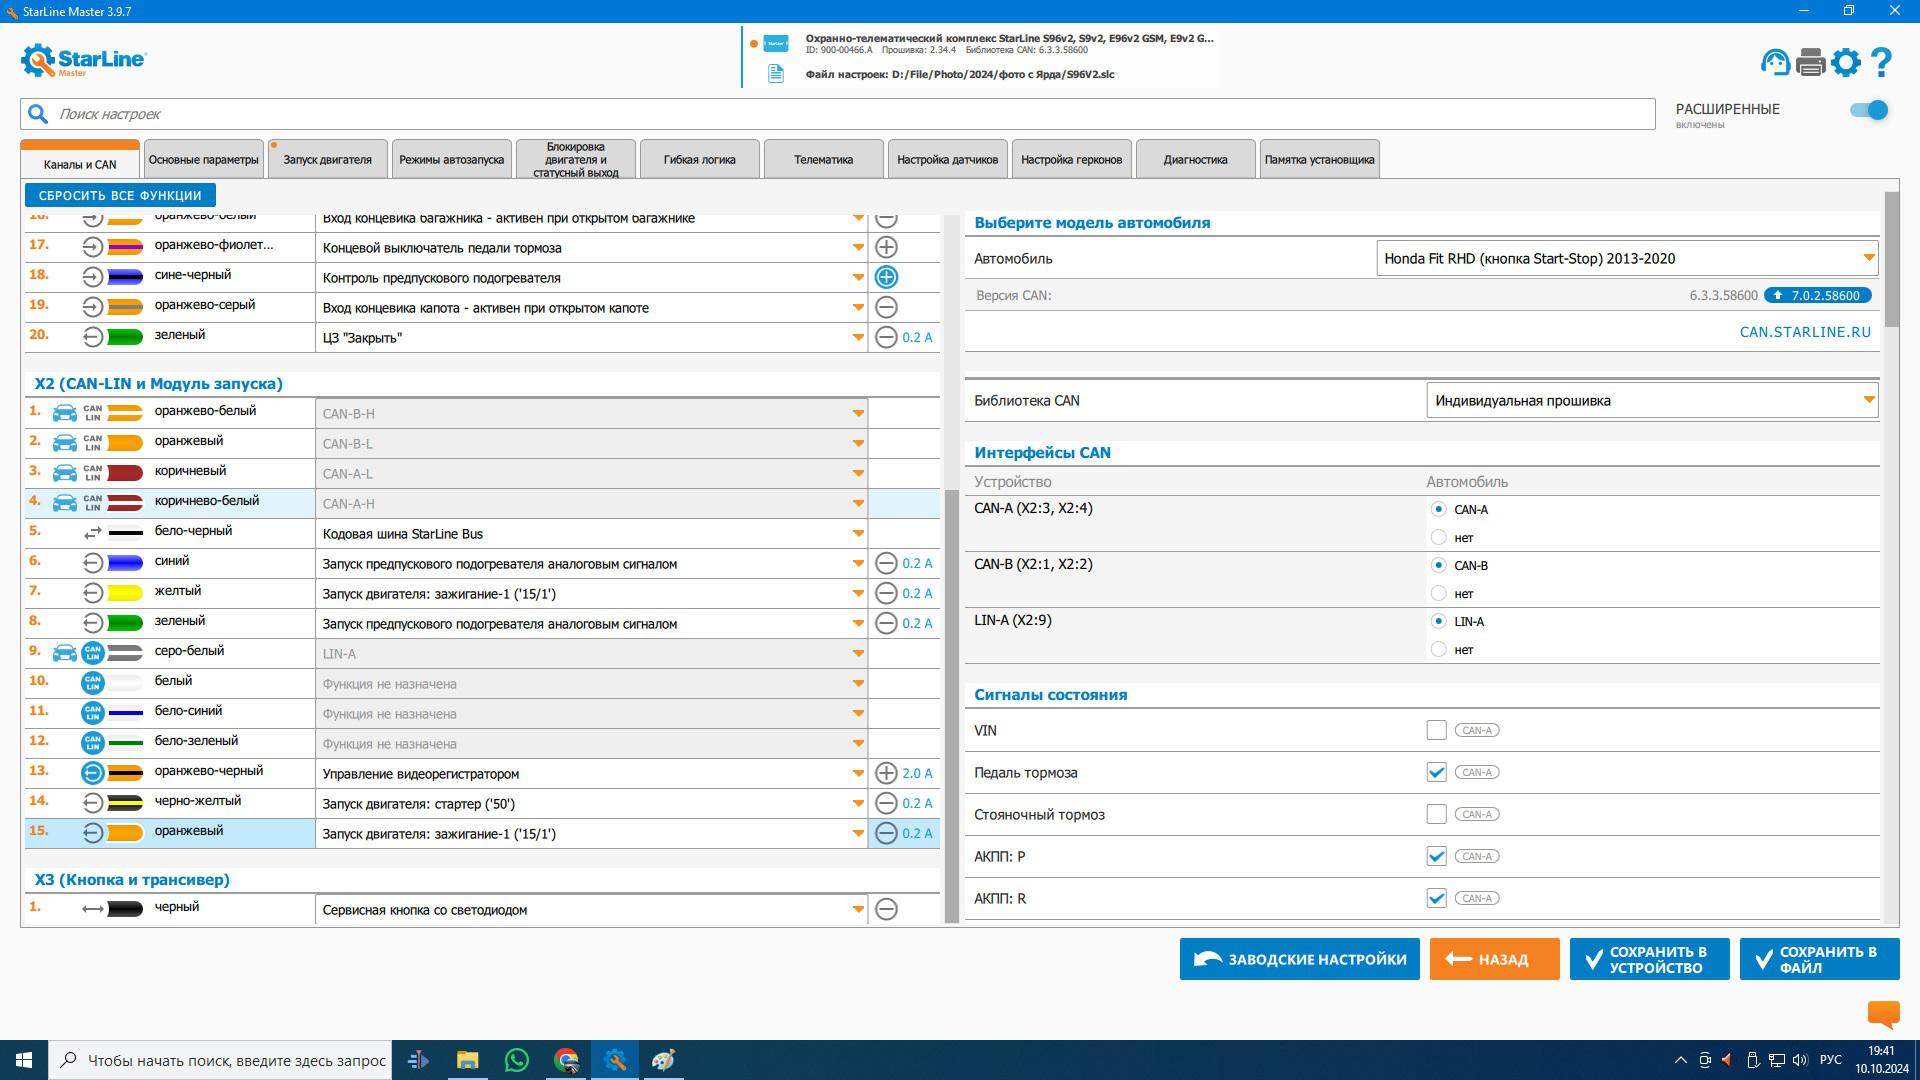Select the CAN-B radio button
This screenshot has height=1080, width=1920.
(1438, 565)
